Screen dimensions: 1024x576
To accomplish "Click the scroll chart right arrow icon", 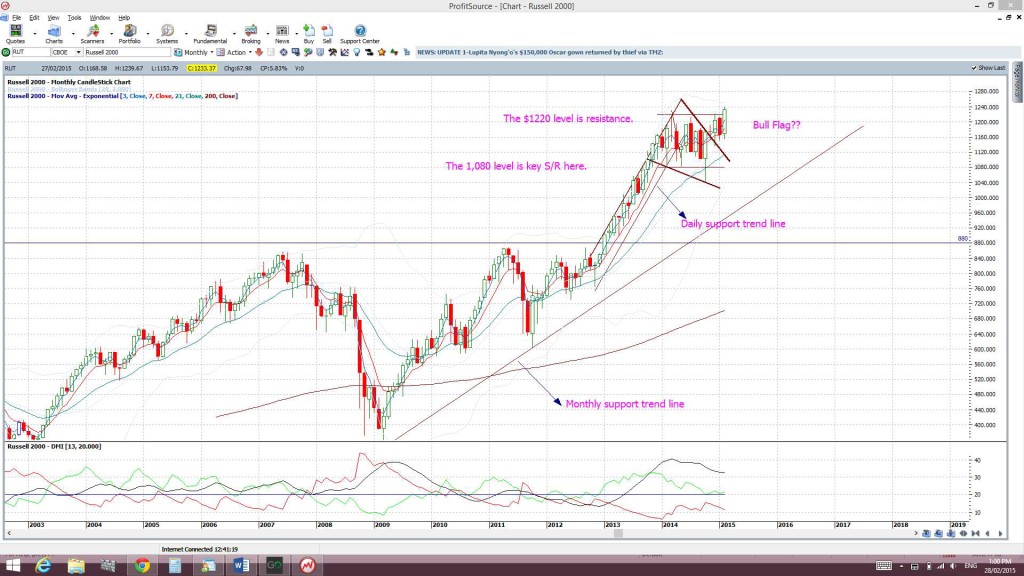I will tap(1000, 534).
